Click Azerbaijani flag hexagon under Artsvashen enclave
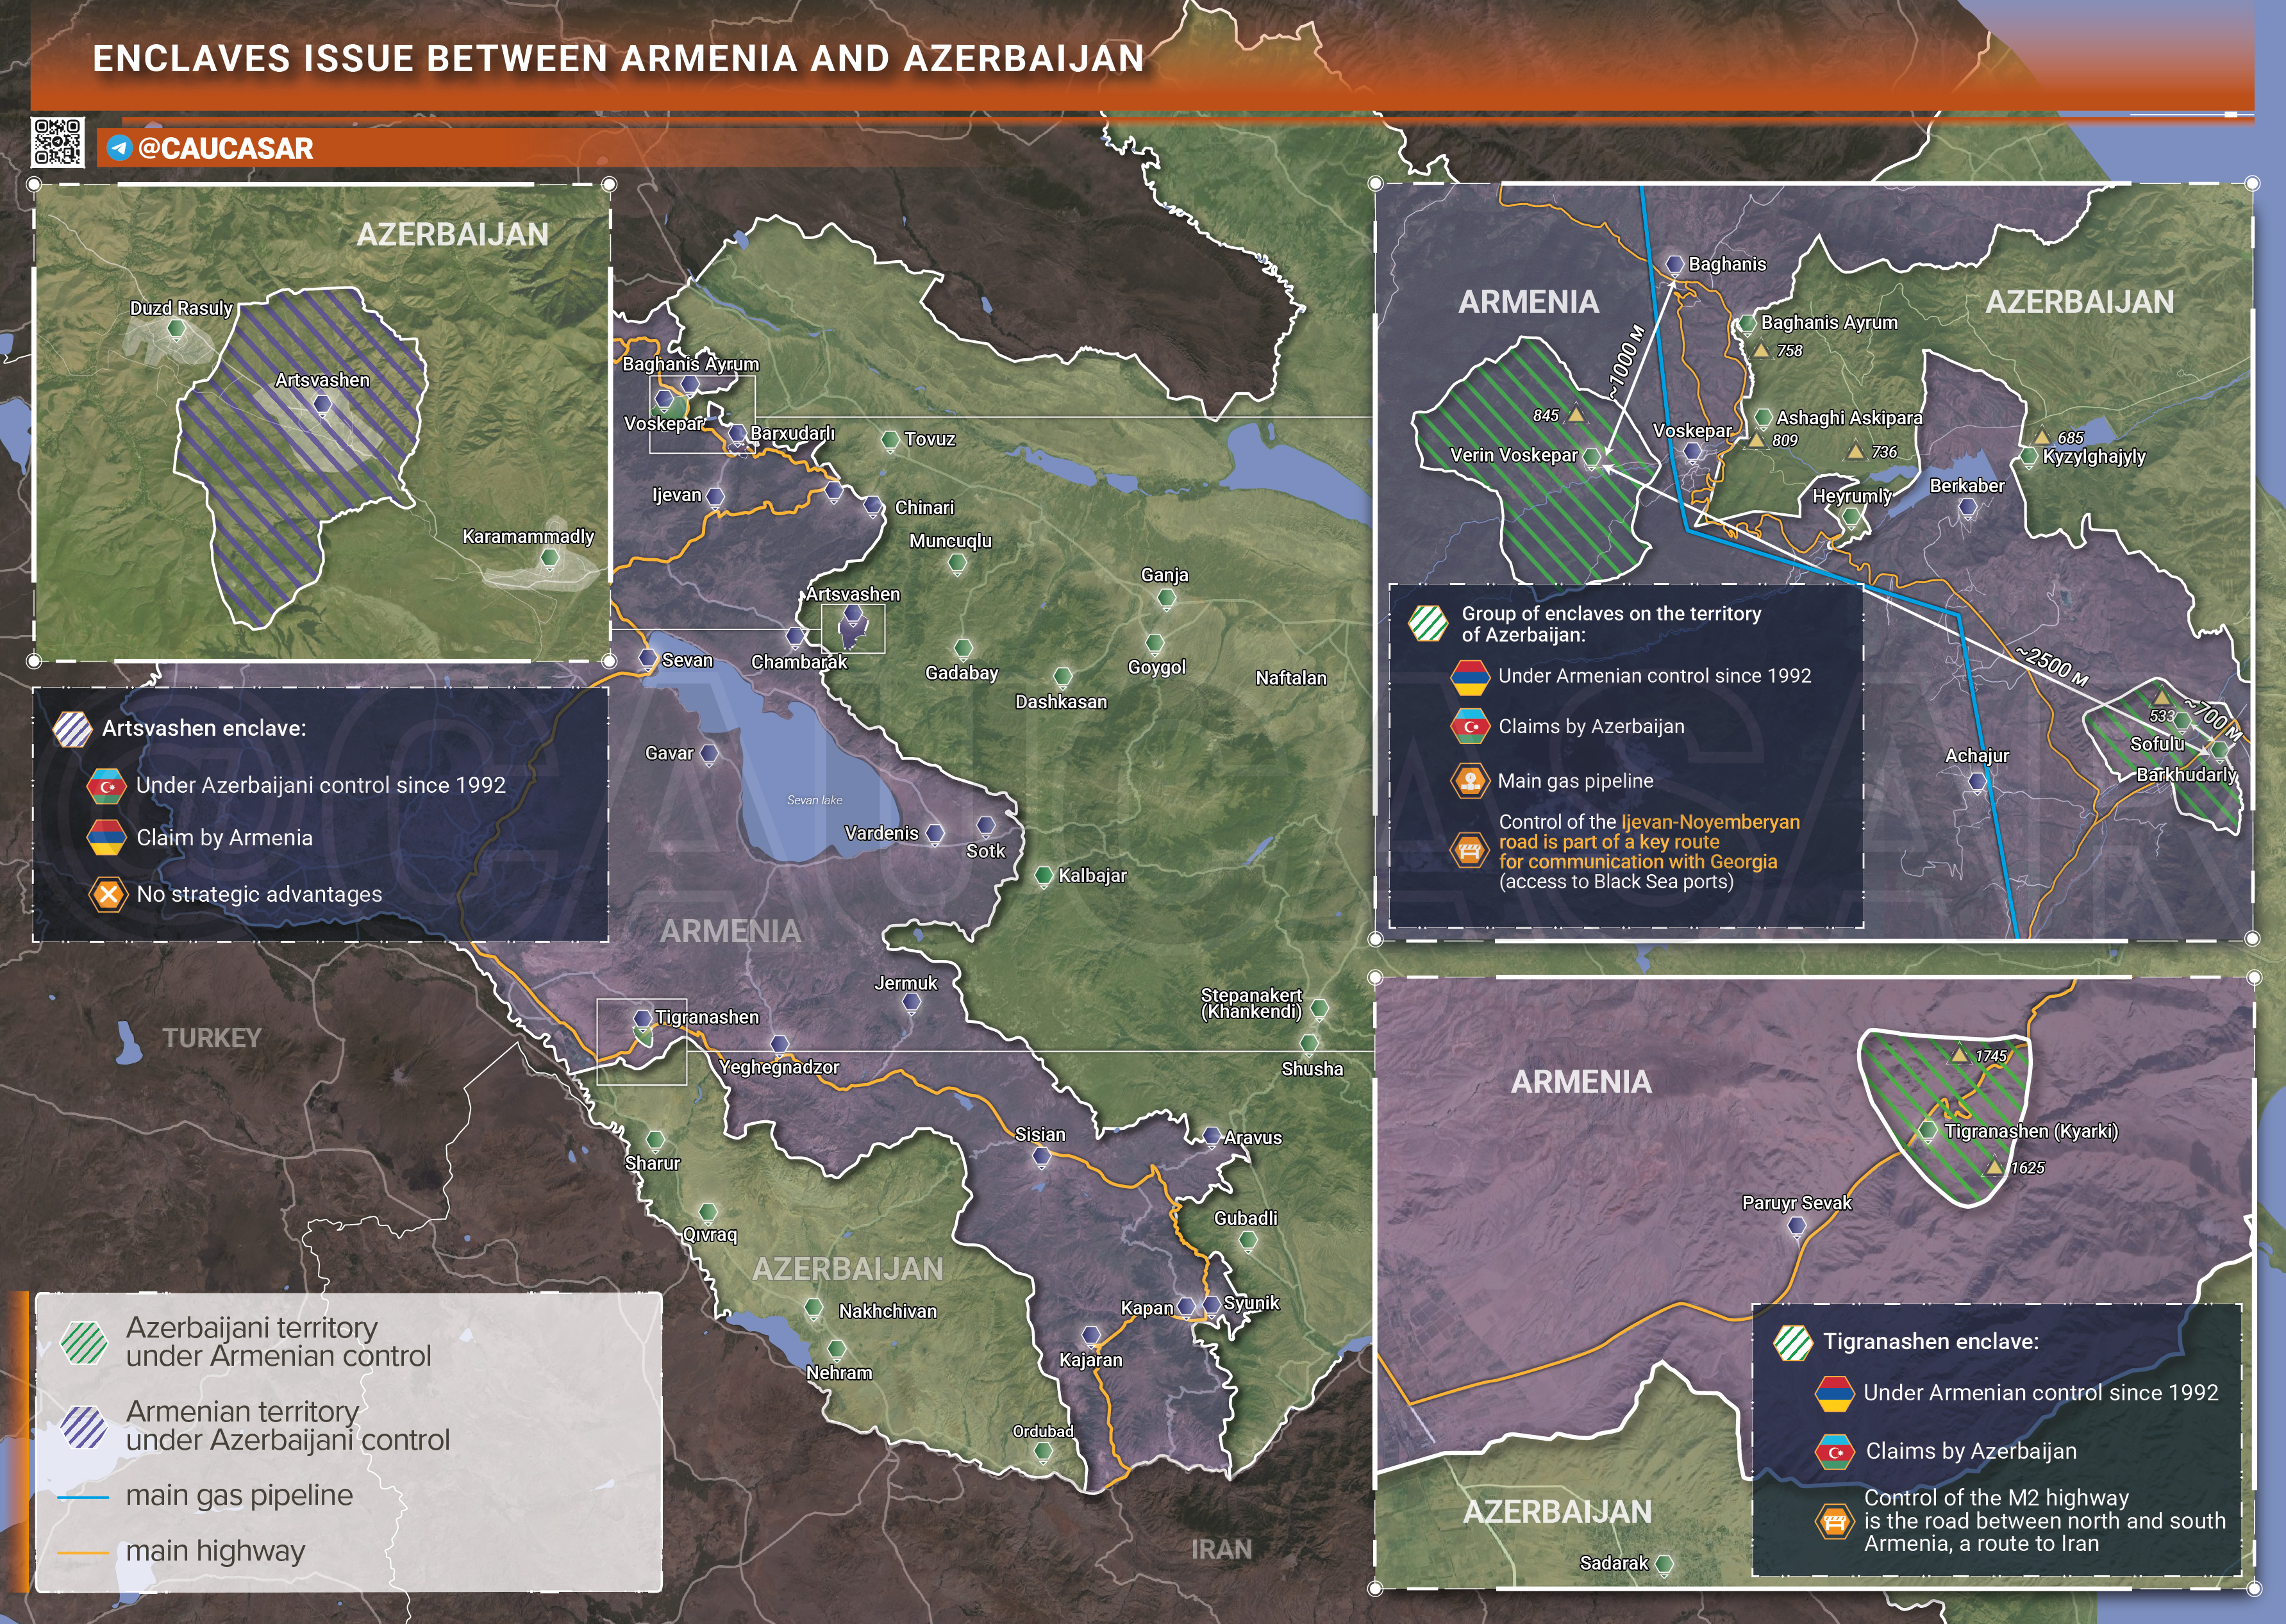Viewport: 2286px width, 1624px height. click(106, 786)
